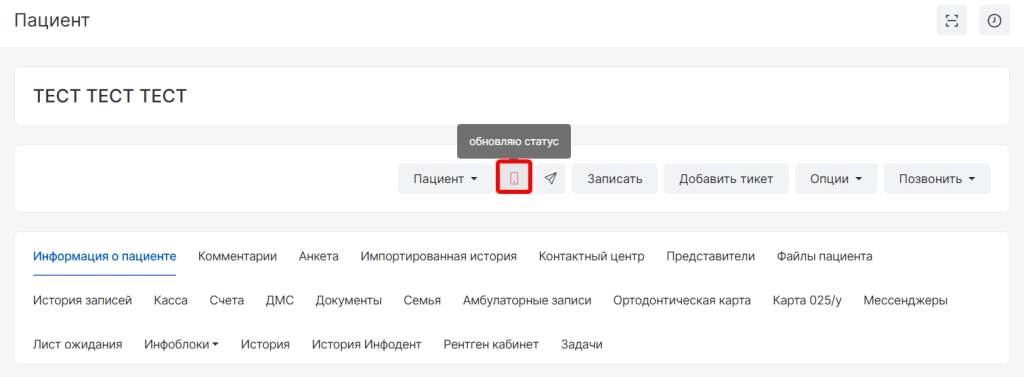Select the История tab
Image resolution: width=1024 pixels, height=377 pixels.
coord(265,344)
